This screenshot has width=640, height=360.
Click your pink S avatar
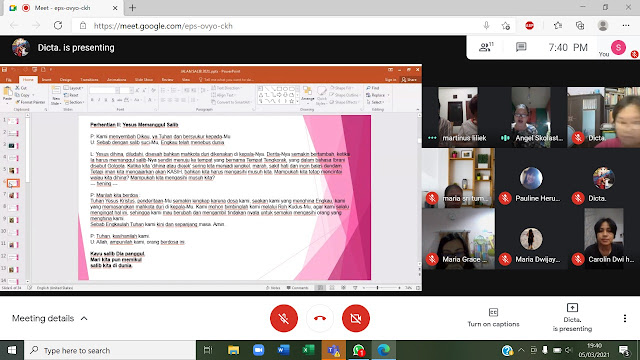click(x=618, y=48)
